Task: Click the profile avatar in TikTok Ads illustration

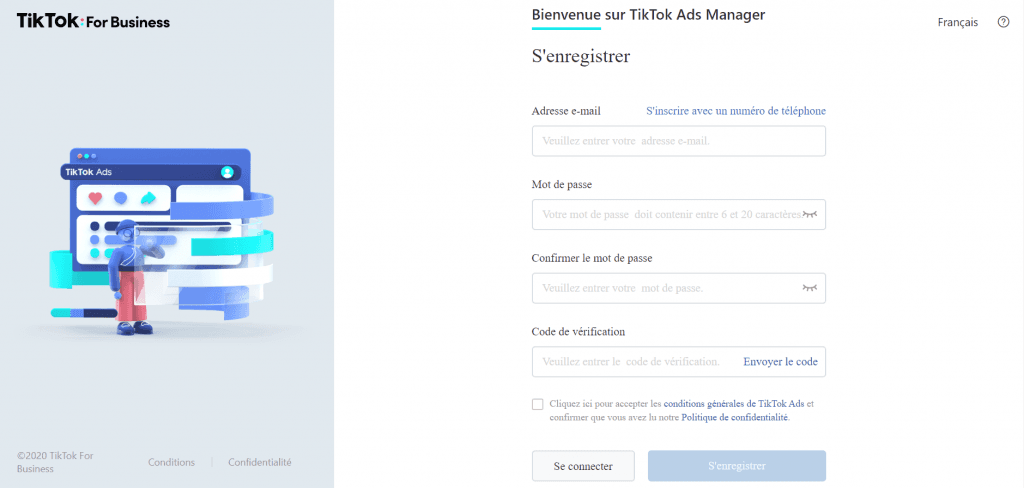Action: coord(227,172)
